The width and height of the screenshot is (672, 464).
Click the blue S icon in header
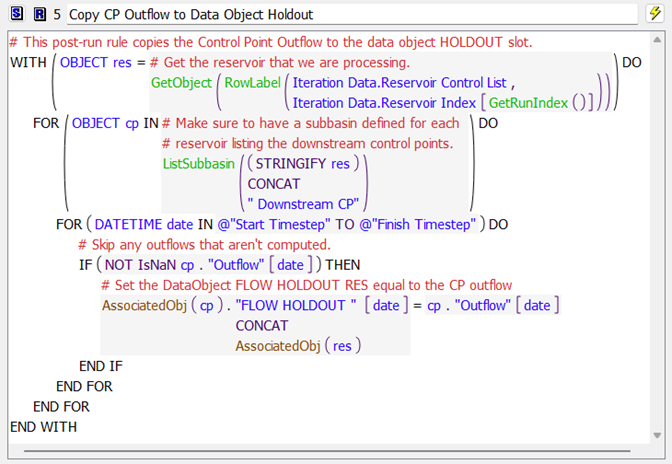pos(16,14)
